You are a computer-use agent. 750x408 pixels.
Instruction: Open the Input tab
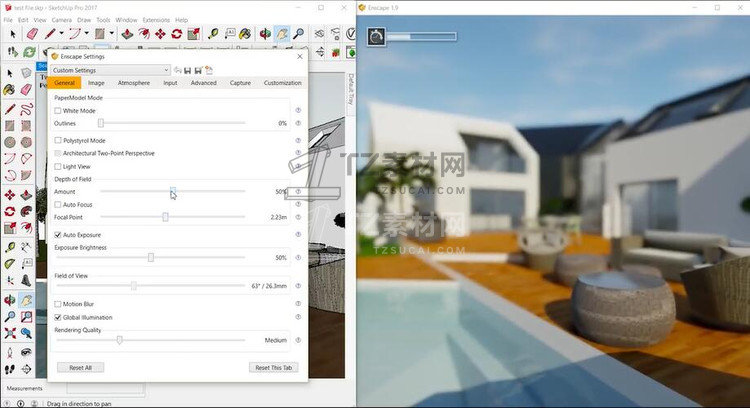(170, 83)
